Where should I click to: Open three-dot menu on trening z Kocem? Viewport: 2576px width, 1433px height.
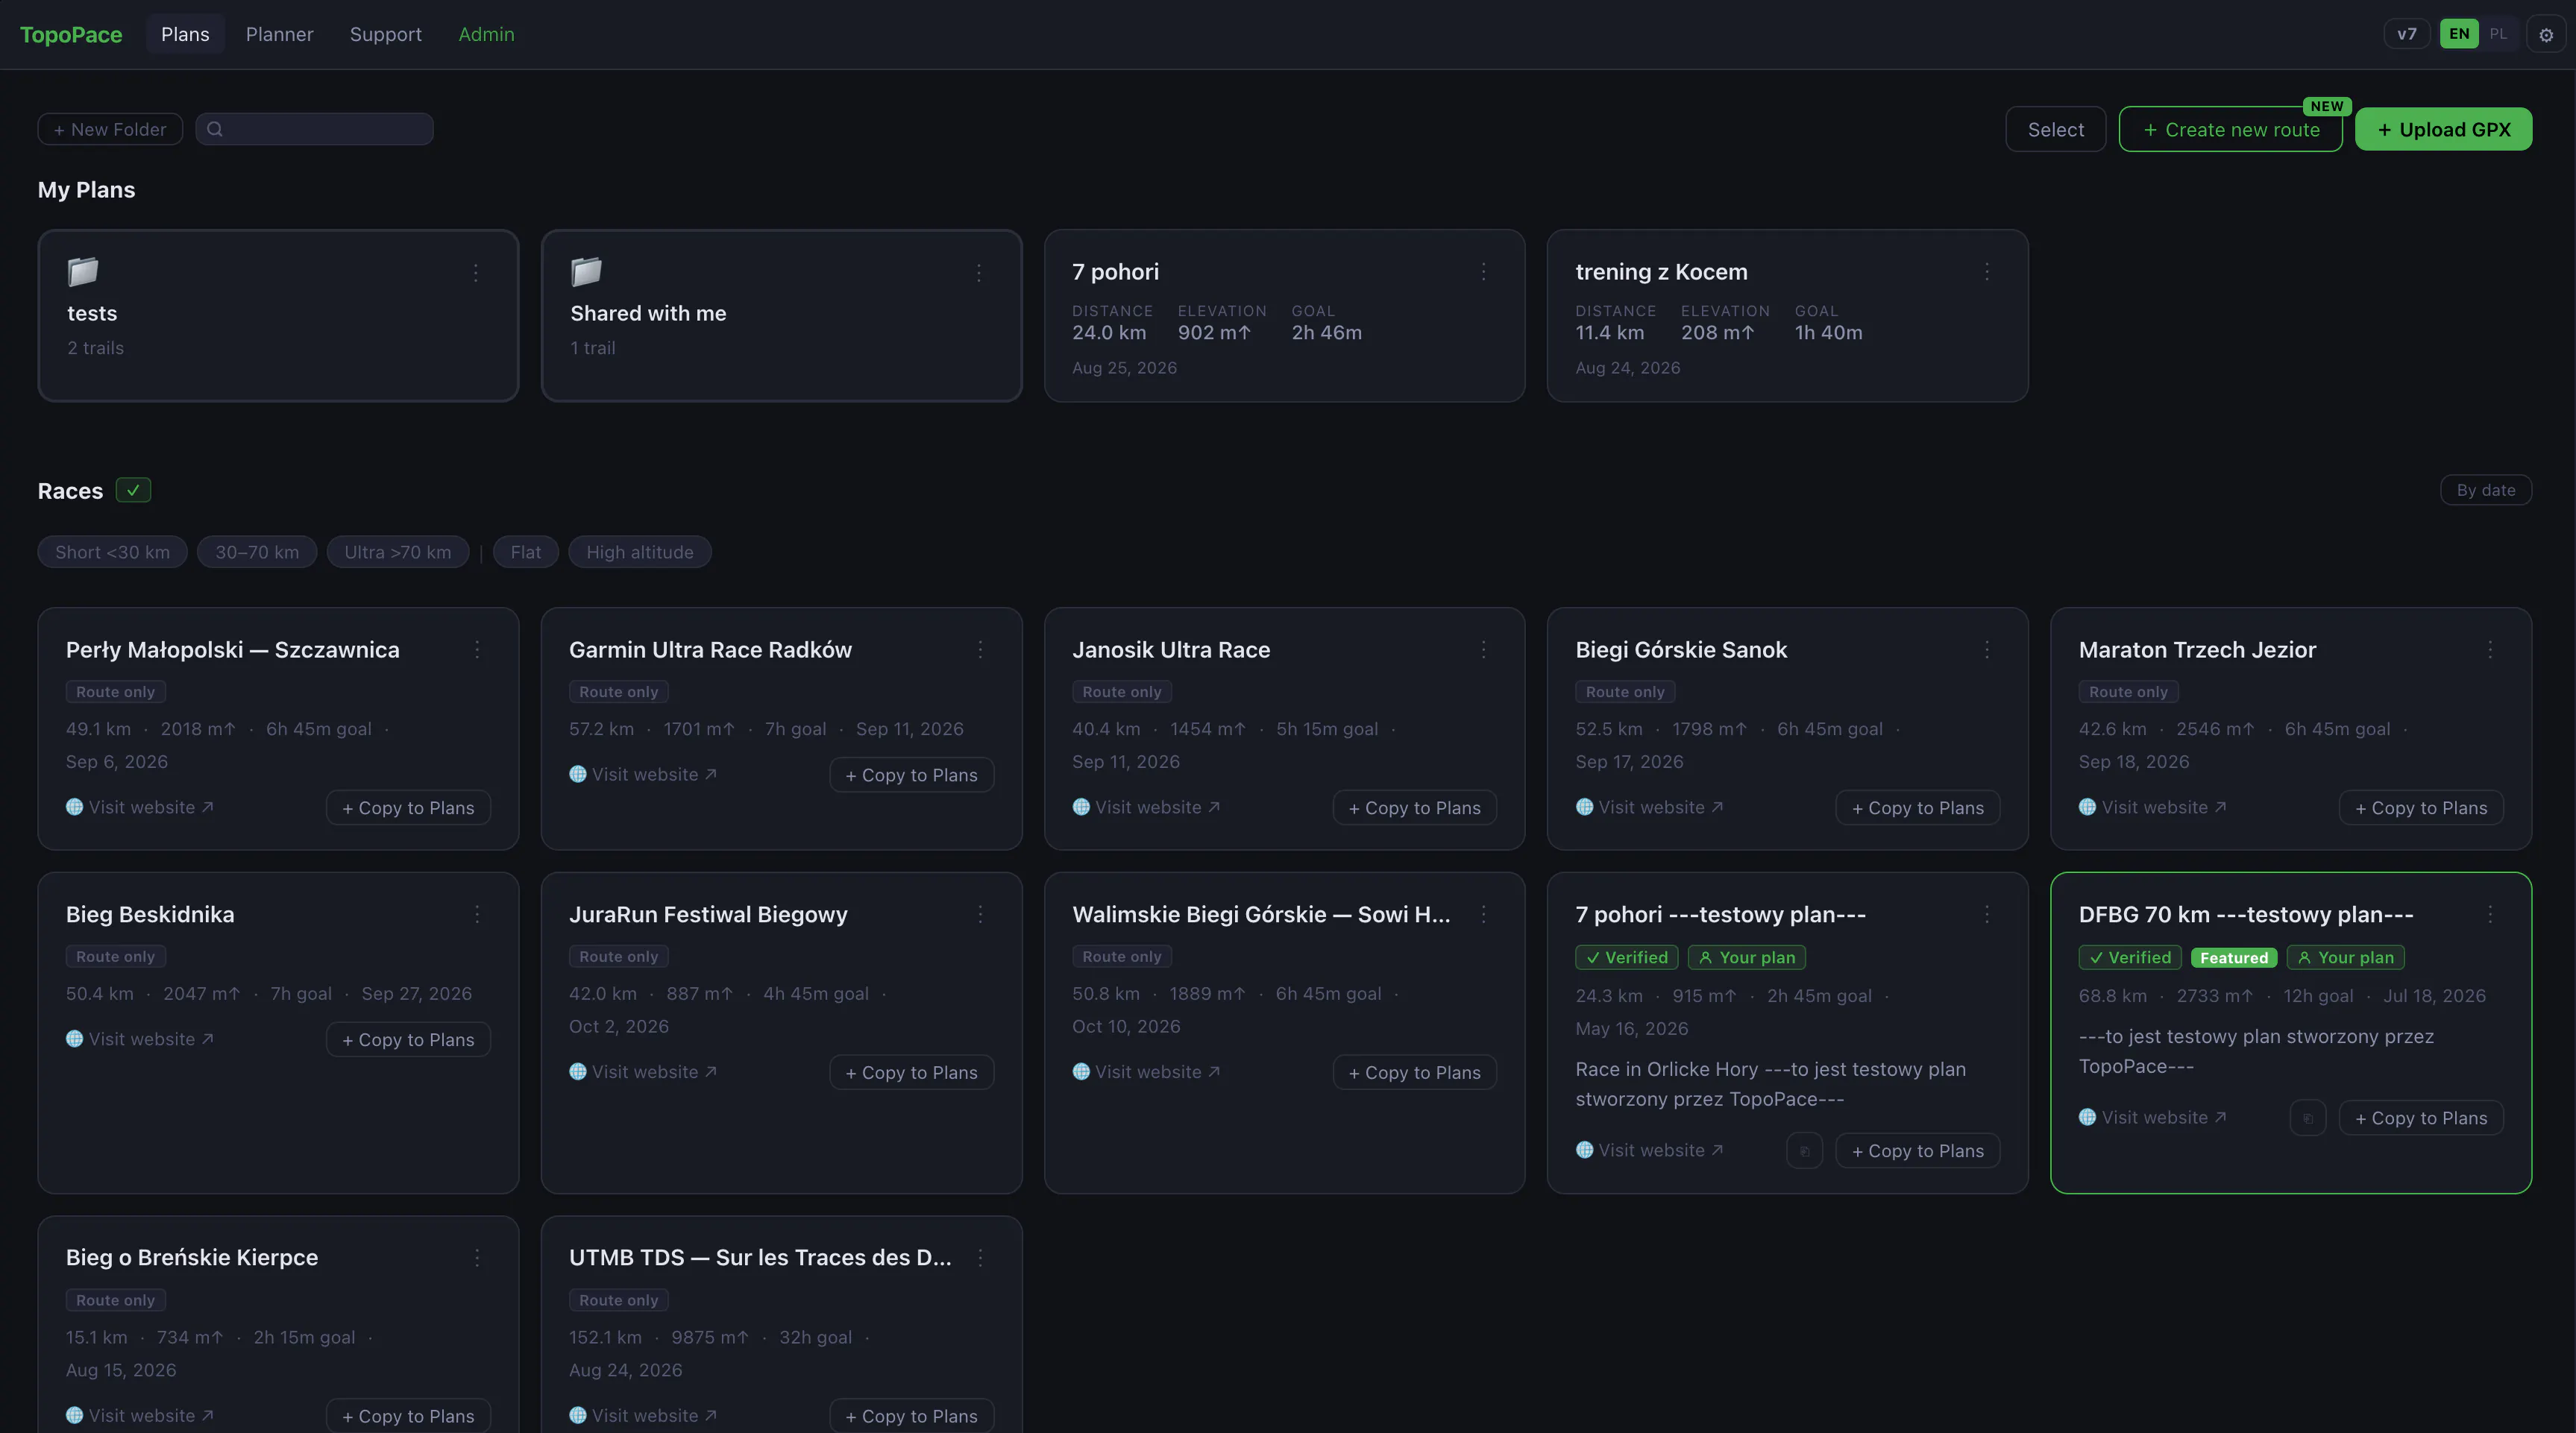tap(1987, 271)
